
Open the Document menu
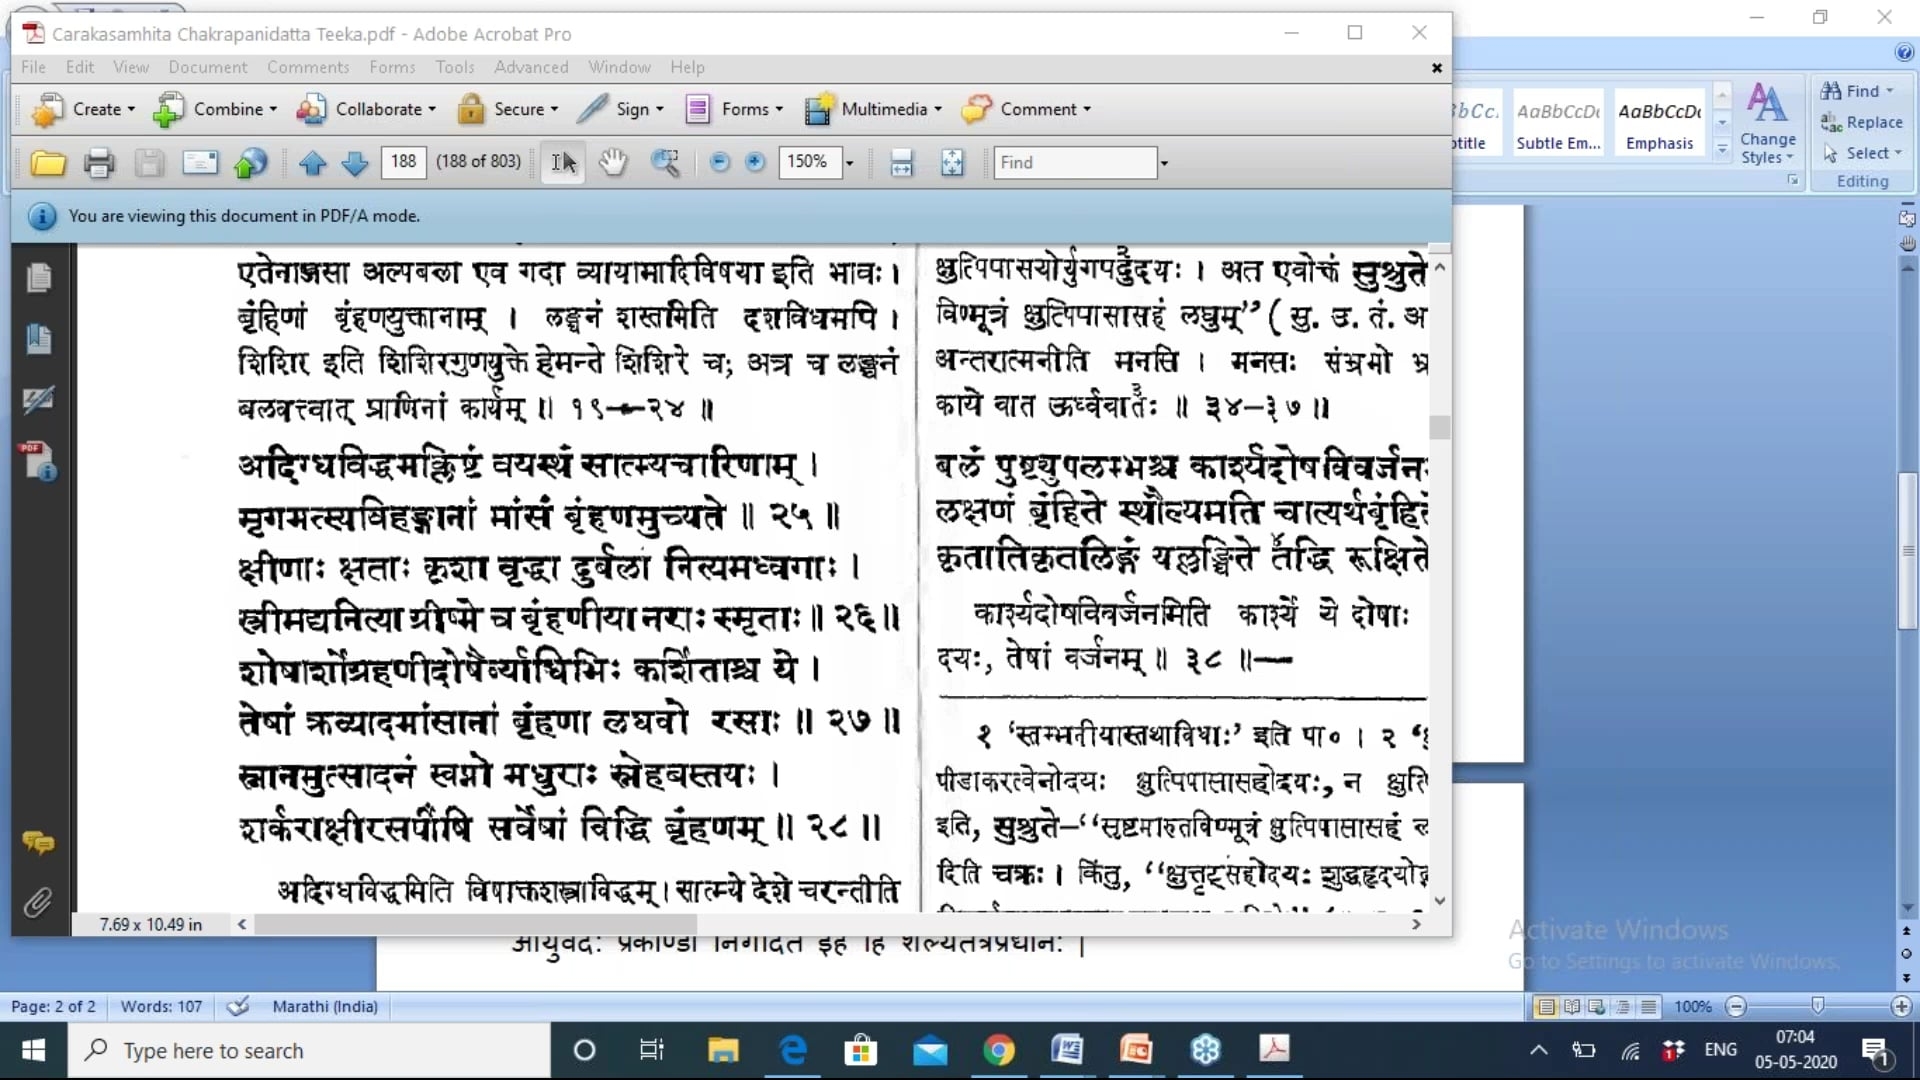[207, 67]
